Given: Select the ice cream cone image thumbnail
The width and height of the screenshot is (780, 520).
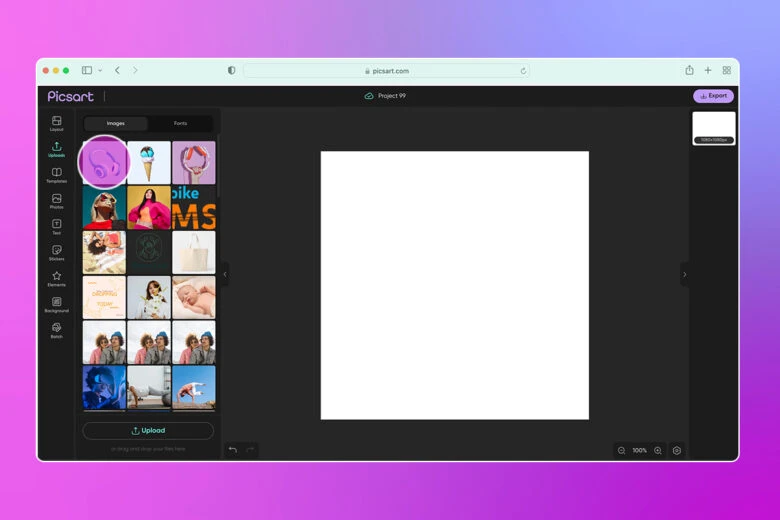Looking at the screenshot, I should (x=148, y=163).
